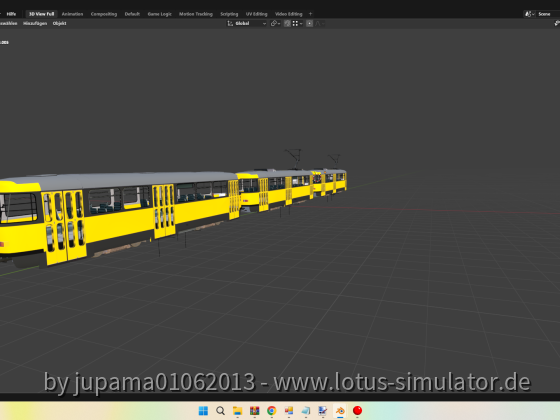Open the Blender icon in the taskbar
Image resolution: width=560 pixels, height=420 pixels.
coord(340,411)
